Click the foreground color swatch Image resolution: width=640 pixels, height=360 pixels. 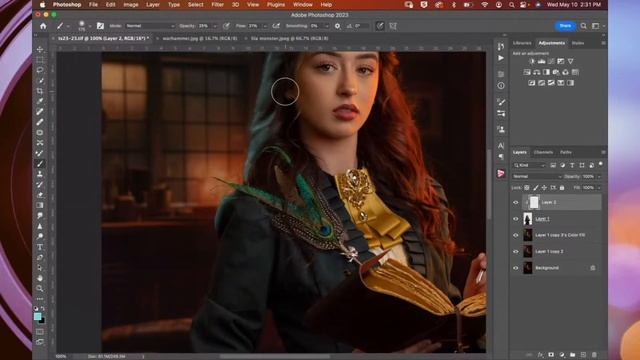pos(38,317)
